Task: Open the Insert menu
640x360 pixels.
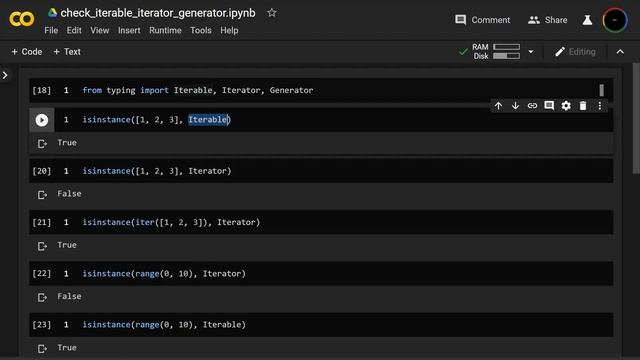Action: click(129, 31)
